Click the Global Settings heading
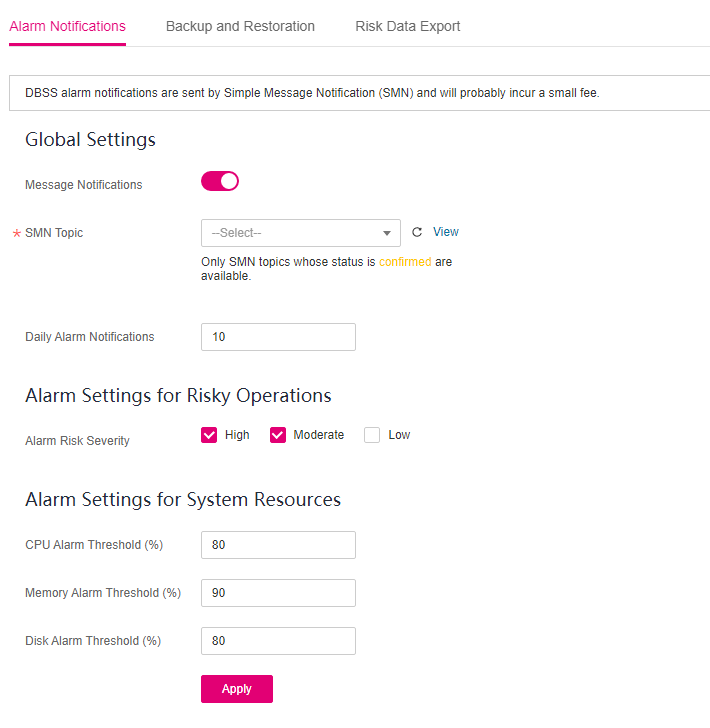710x728 pixels. [x=90, y=139]
